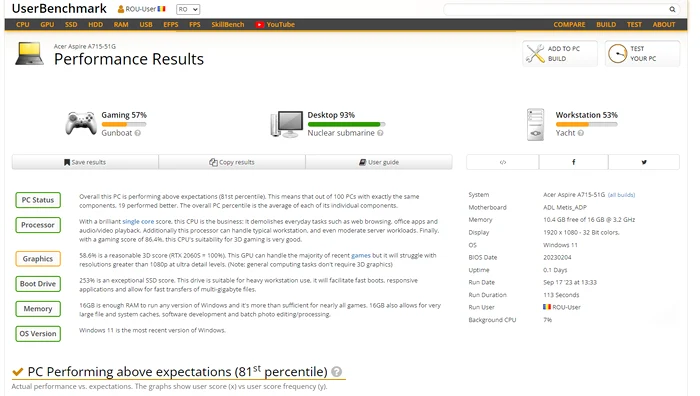Click the desktop monitor icon
Screen dimensions: 700x396
287,124
